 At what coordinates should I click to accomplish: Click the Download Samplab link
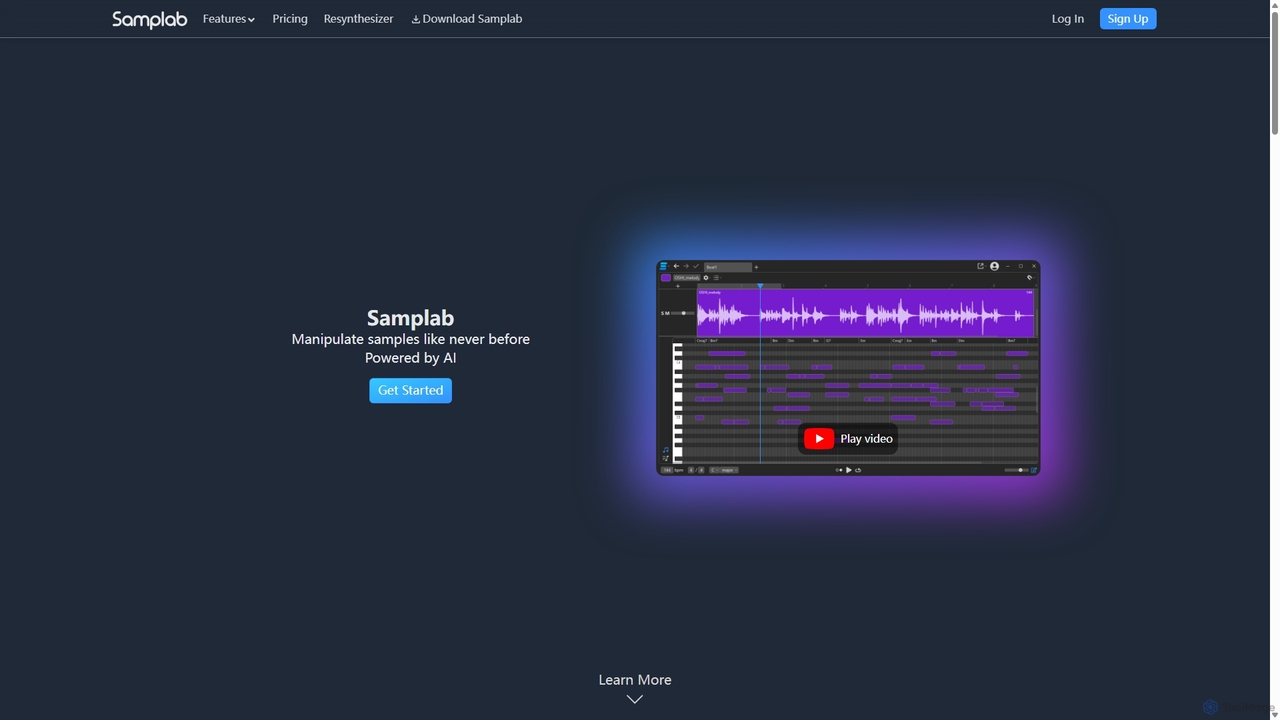click(x=466, y=19)
